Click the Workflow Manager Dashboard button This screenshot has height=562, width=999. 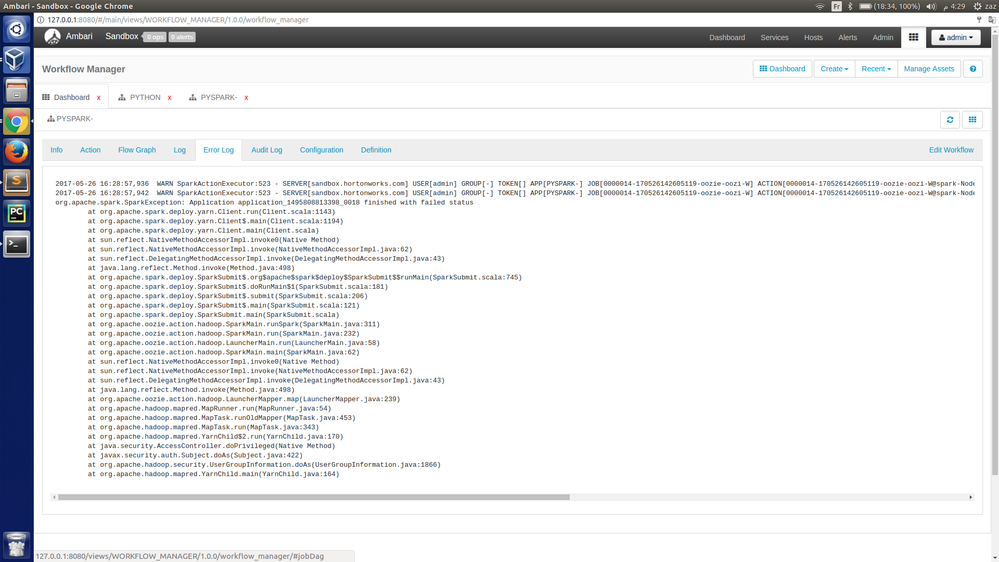tap(782, 69)
